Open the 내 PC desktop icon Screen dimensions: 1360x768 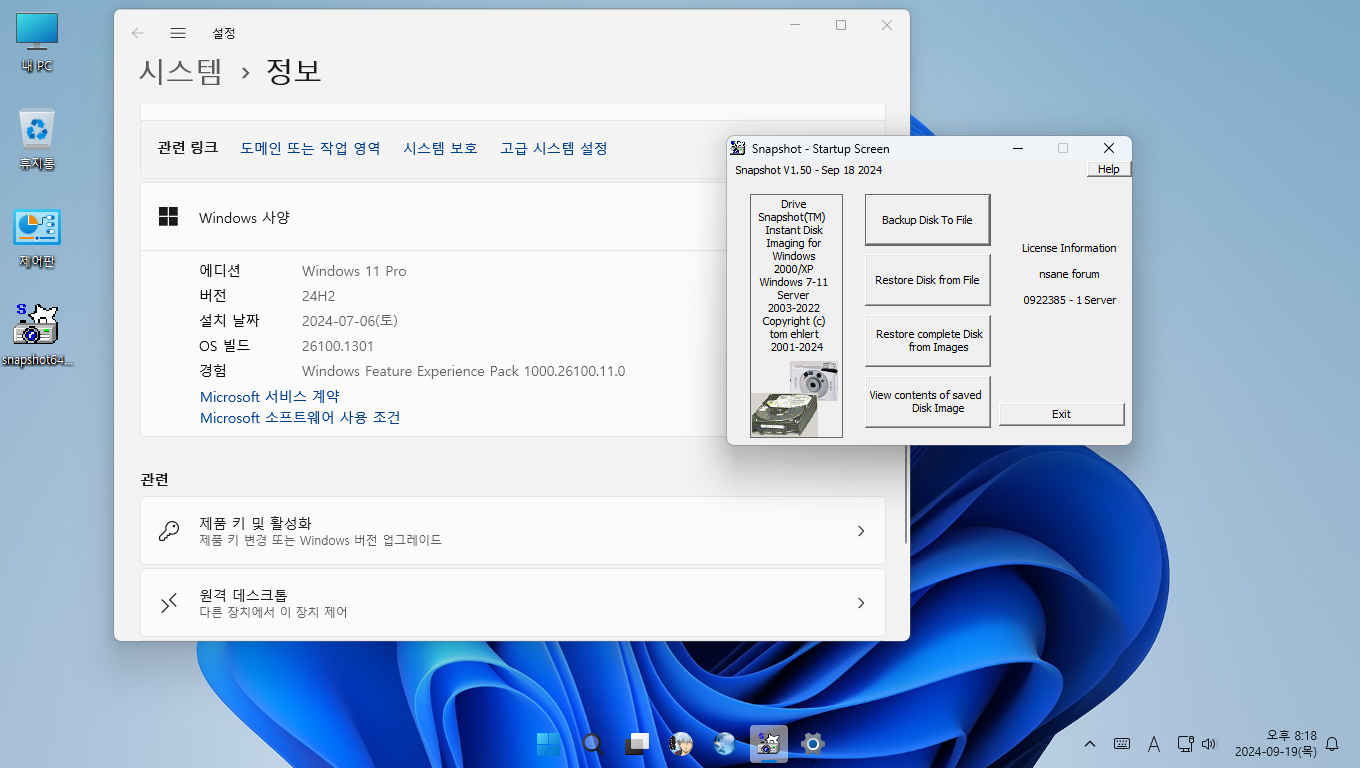(x=37, y=43)
